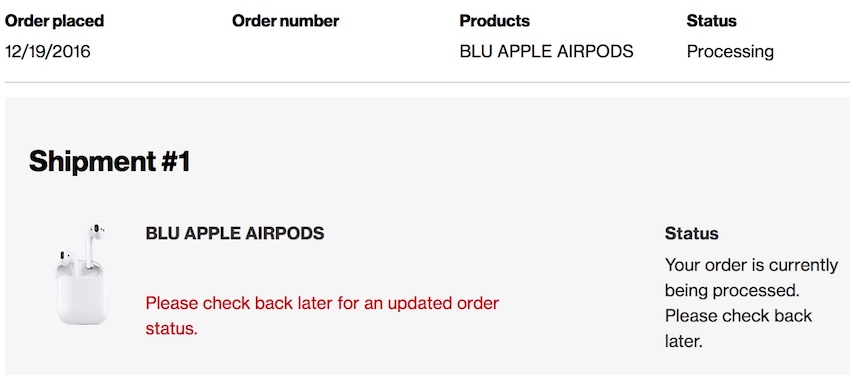The width and height of the screenshot is (850, 375).
Task: Click the AirPod earbud above the case
Action: coord(94,243)
